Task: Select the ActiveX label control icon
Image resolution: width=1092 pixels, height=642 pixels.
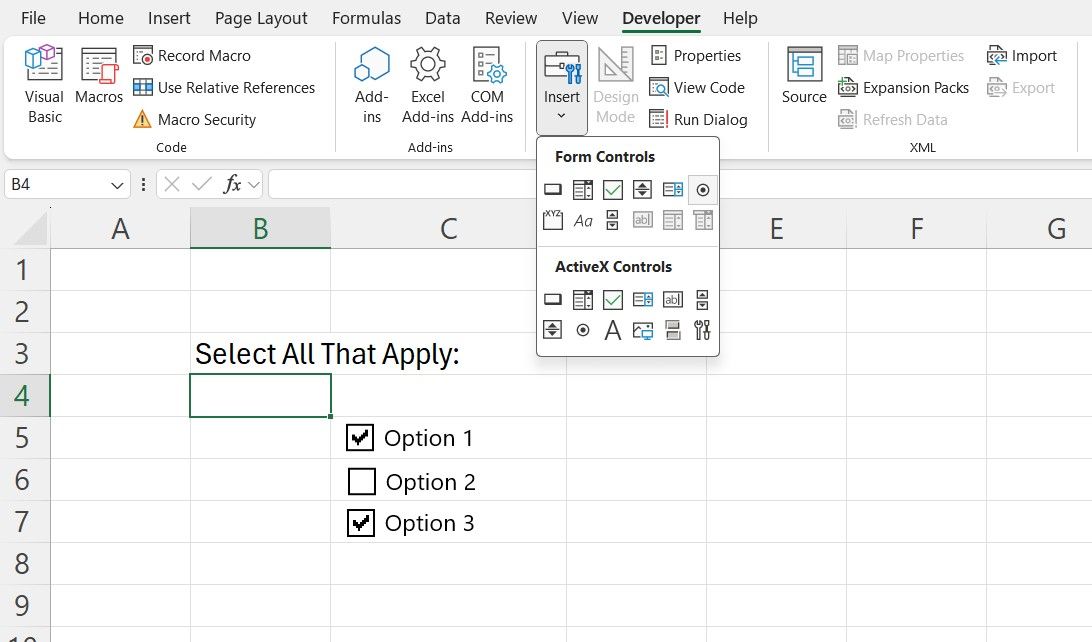Action: pos(613,330)
